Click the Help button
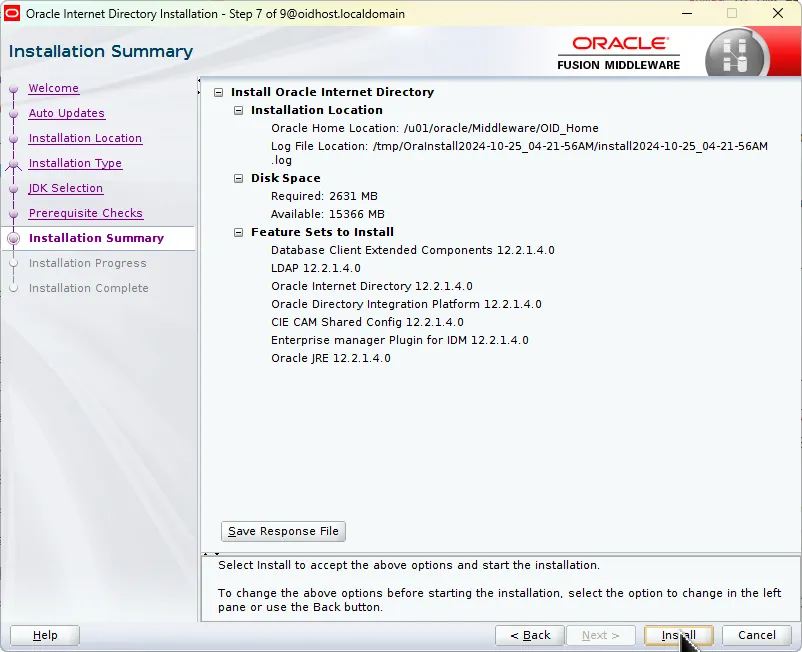The height and width of the screenshot is (652, 802). coord(45,635)
